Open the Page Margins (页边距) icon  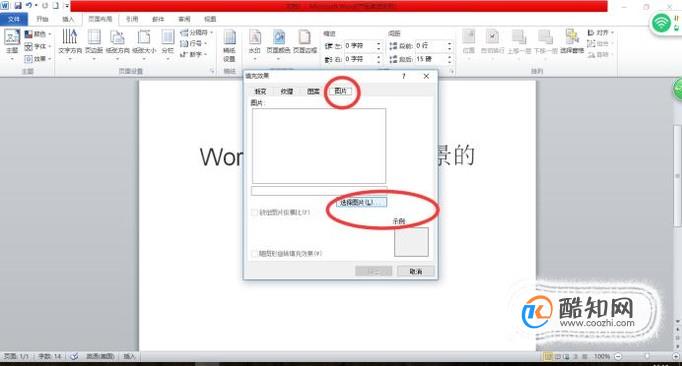[x=94, y=42]
